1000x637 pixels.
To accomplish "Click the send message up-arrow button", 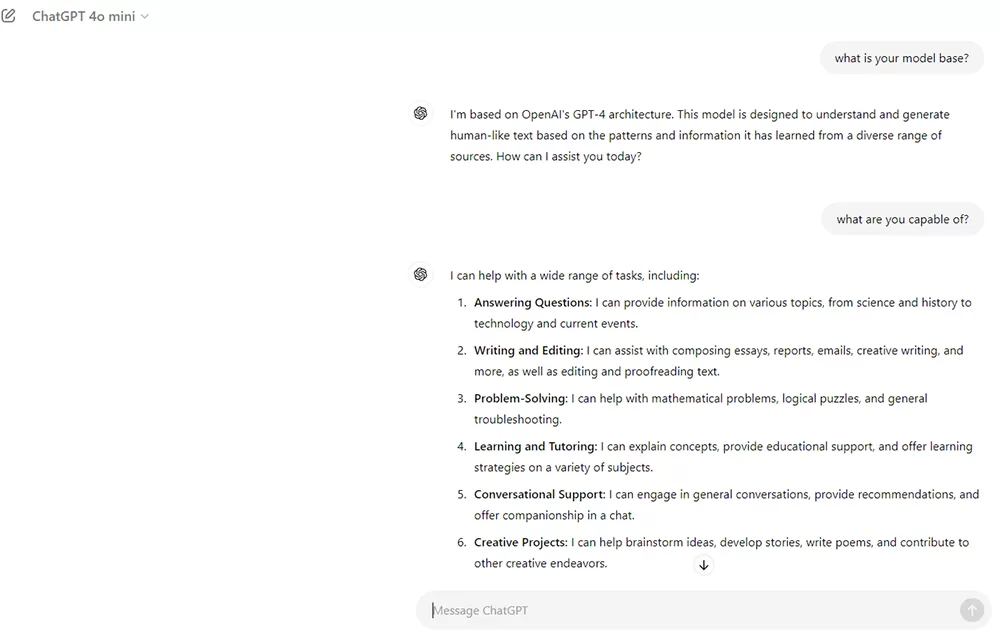I will [971, 610].
